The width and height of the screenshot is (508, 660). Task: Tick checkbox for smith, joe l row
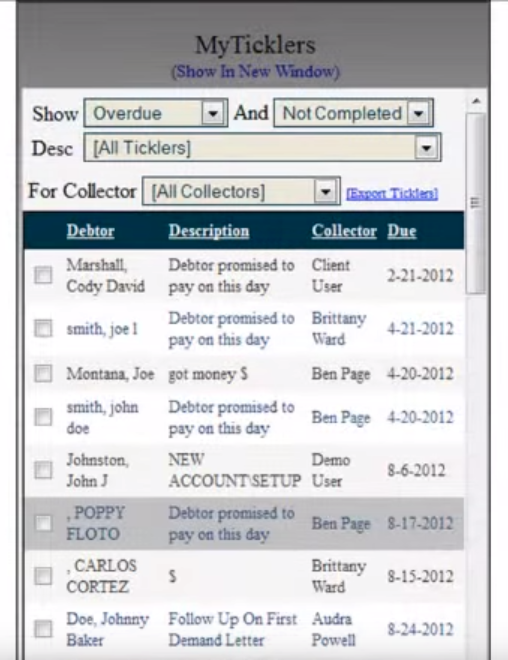43,328
